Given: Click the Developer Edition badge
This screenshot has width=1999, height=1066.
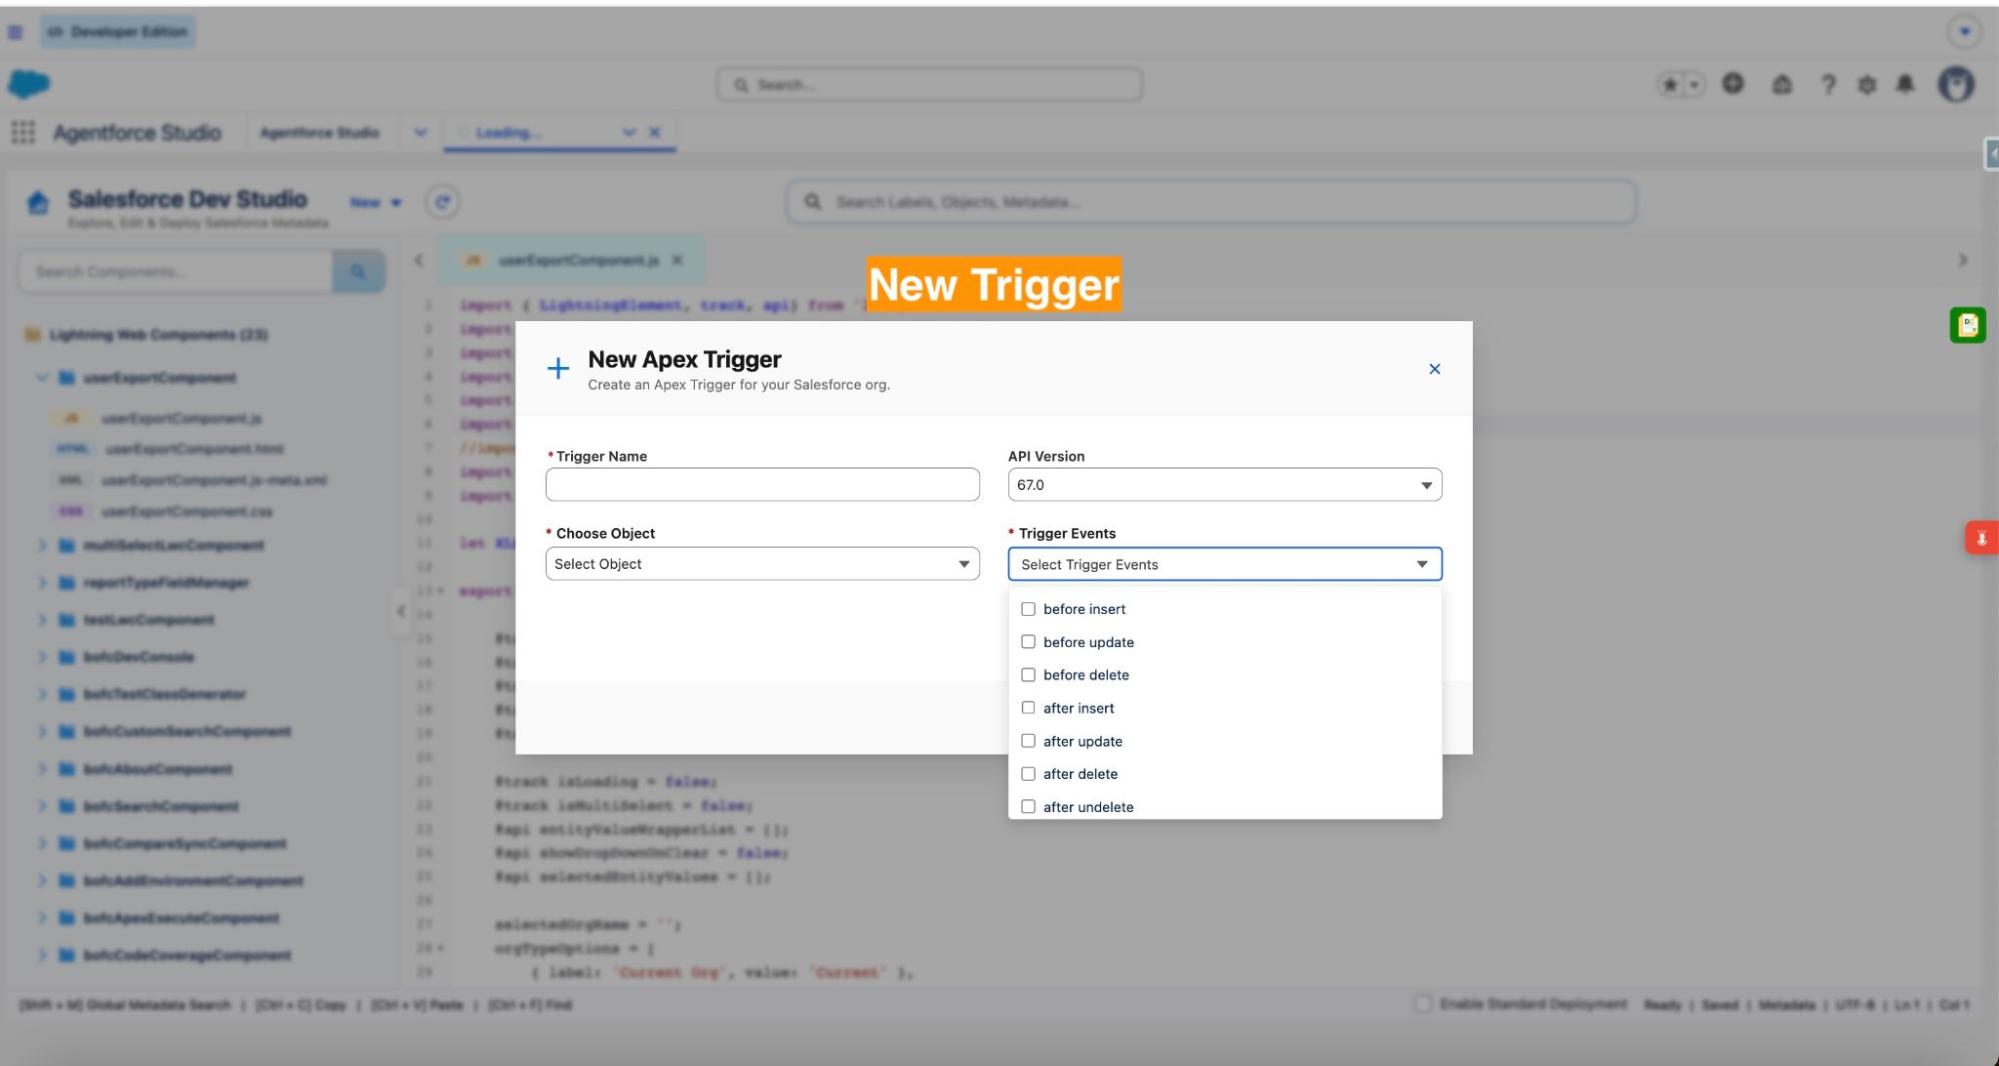Looking at the screenshot, I should click(x=118, y=32).
